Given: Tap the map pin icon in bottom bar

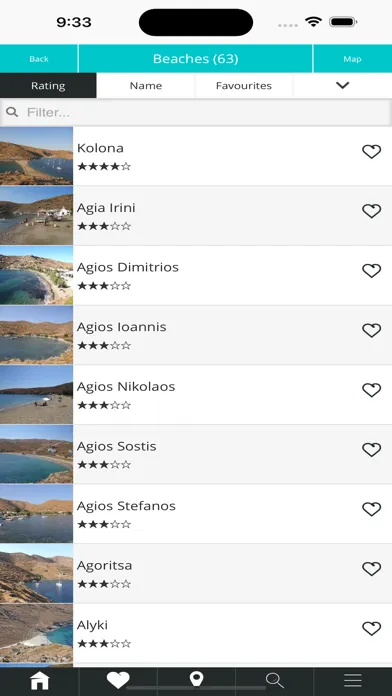Looking at the screenshot, I should pos(196,679).
